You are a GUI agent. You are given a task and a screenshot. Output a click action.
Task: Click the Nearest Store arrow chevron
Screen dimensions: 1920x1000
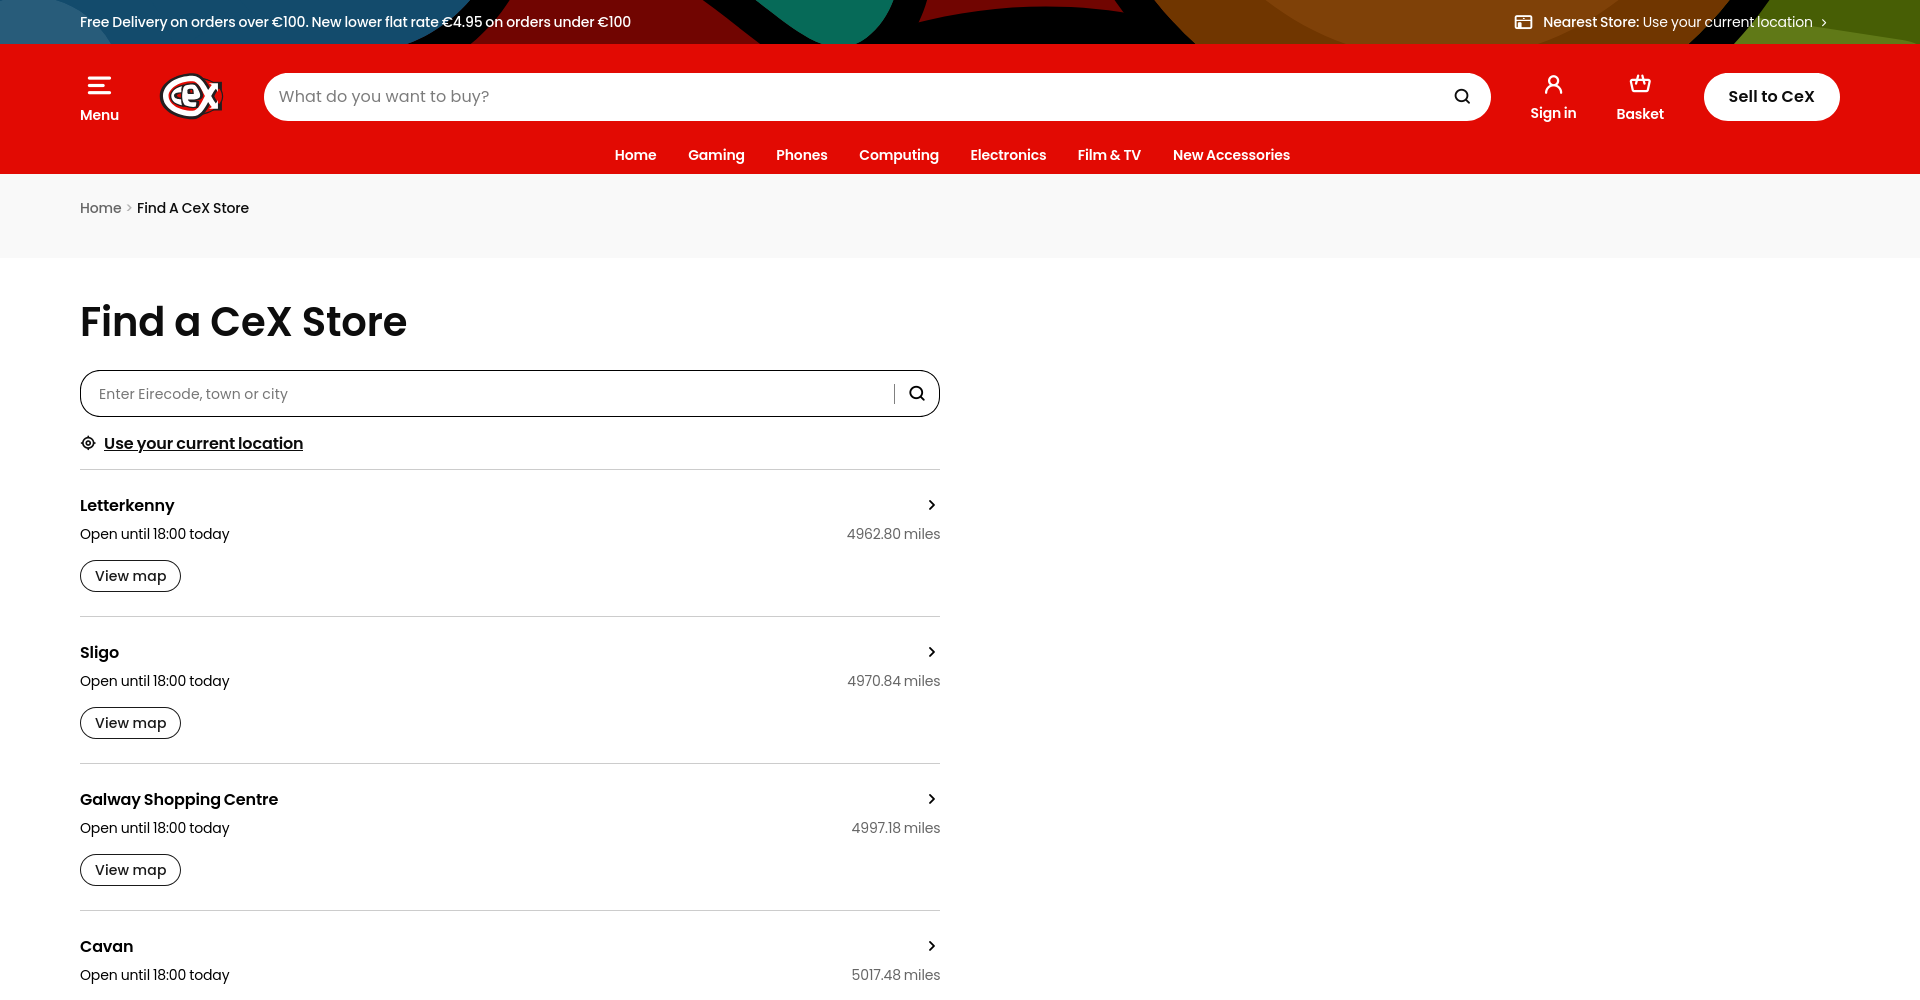click(1824, 23)
